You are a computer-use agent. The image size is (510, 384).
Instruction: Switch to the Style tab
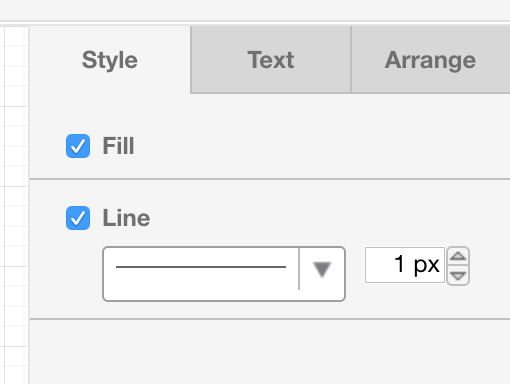click(110, 60)
